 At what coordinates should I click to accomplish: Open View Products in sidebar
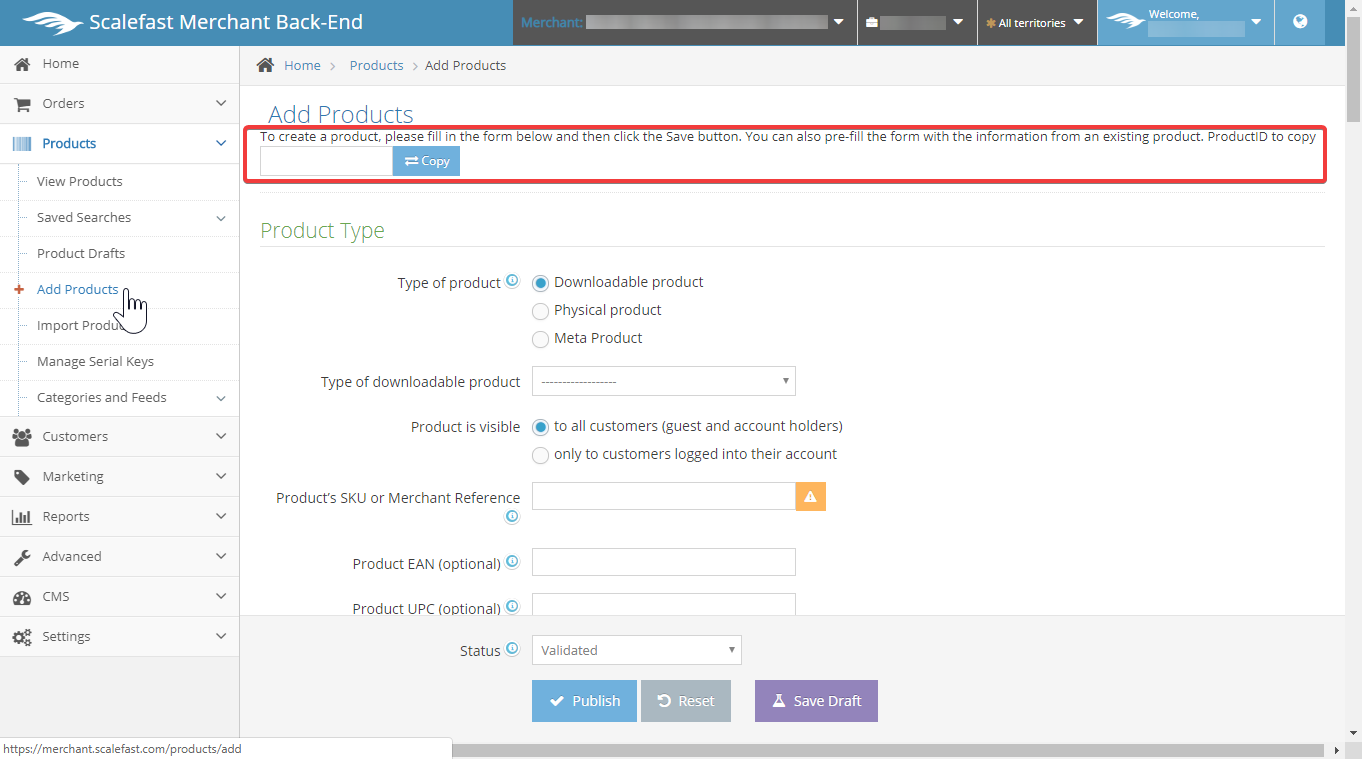point(80,182)
